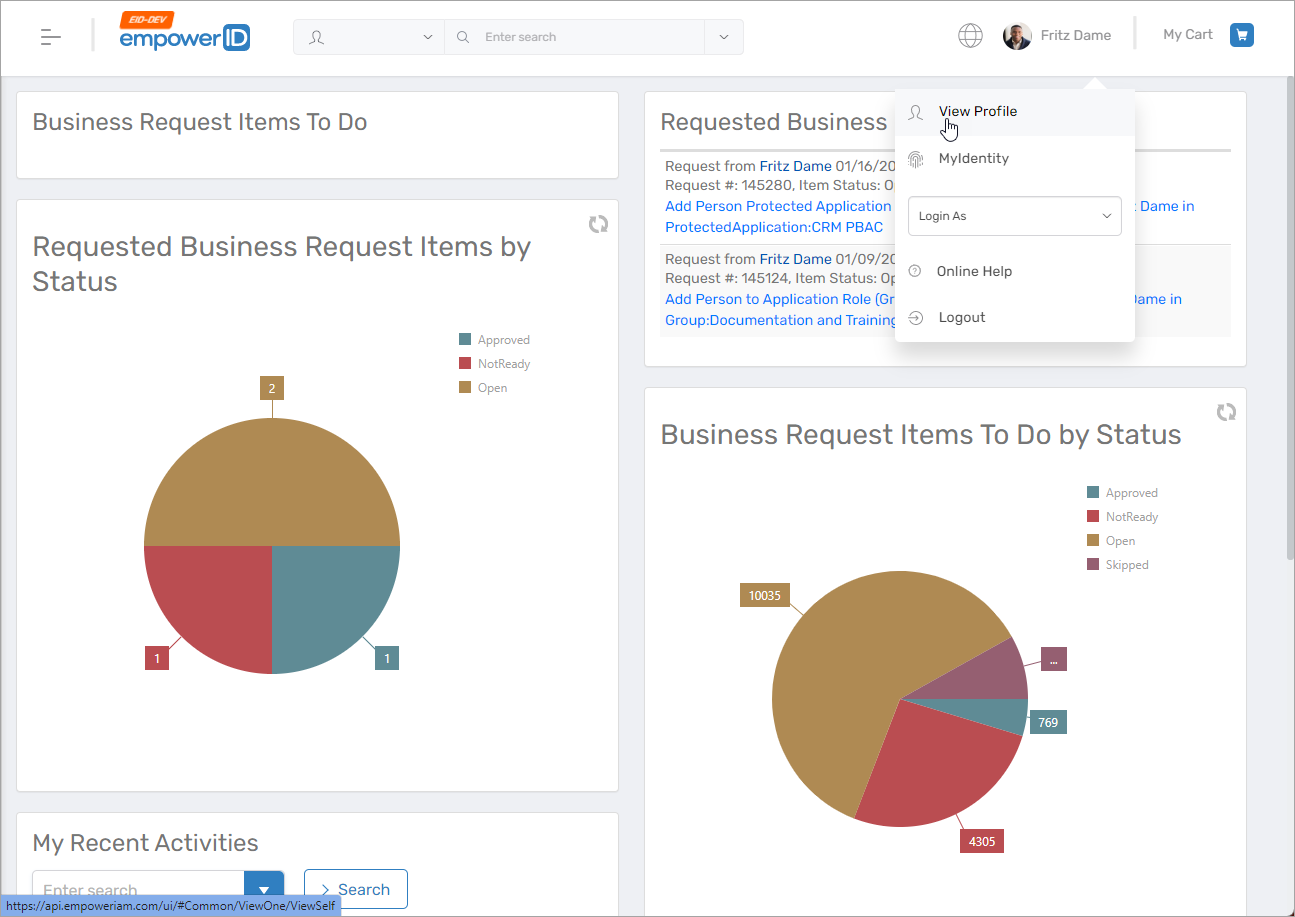Viewport: 1295px width, 917px height.
Task: Click the Search button in My Recent Activities
Action: click(x=355, y=889)
